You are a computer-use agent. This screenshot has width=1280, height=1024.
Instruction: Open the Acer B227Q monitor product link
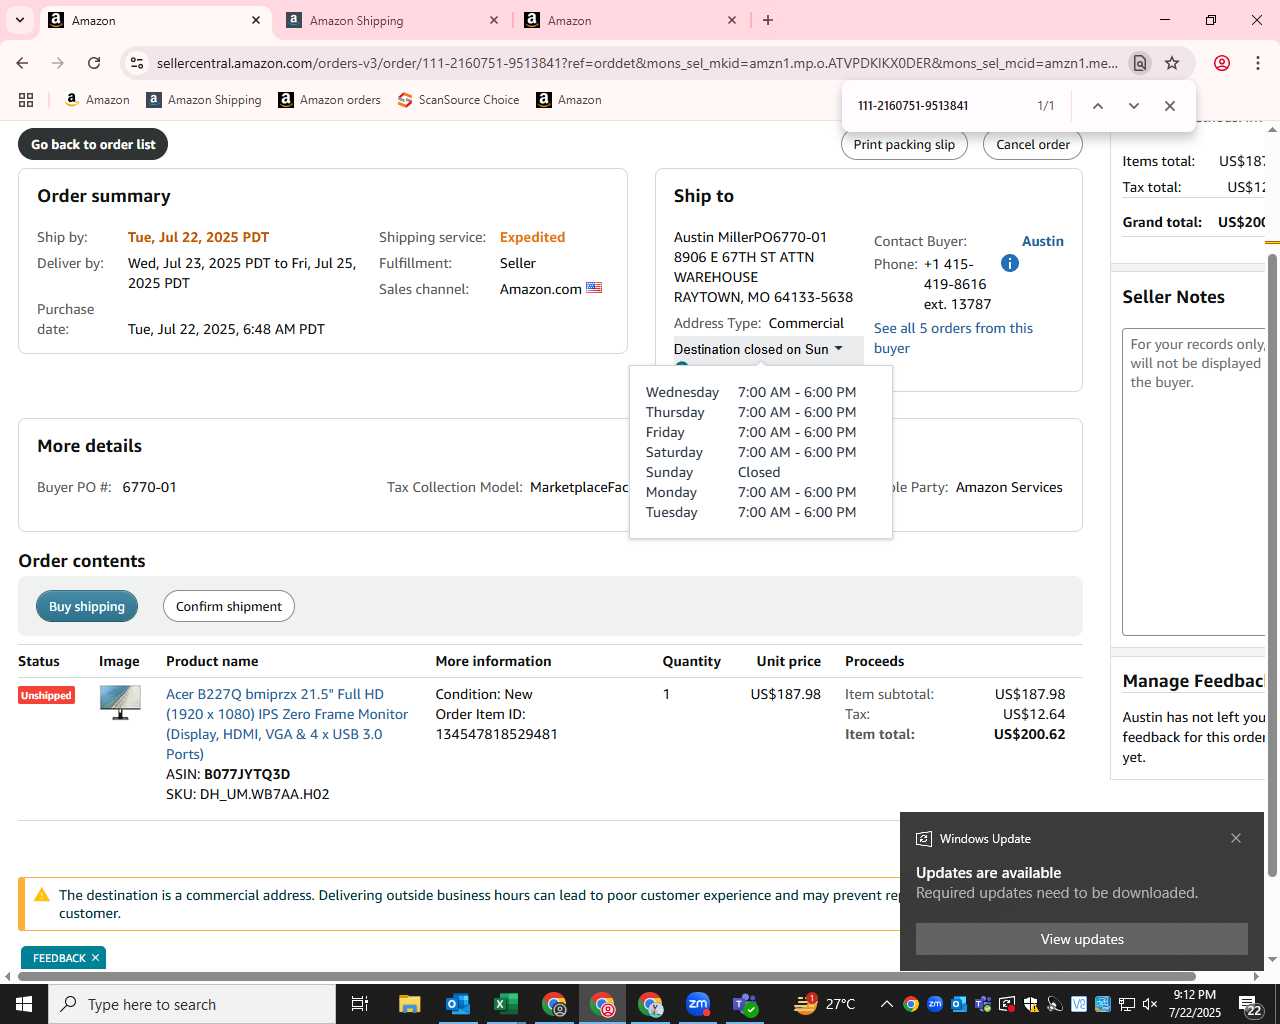point(287,724)
